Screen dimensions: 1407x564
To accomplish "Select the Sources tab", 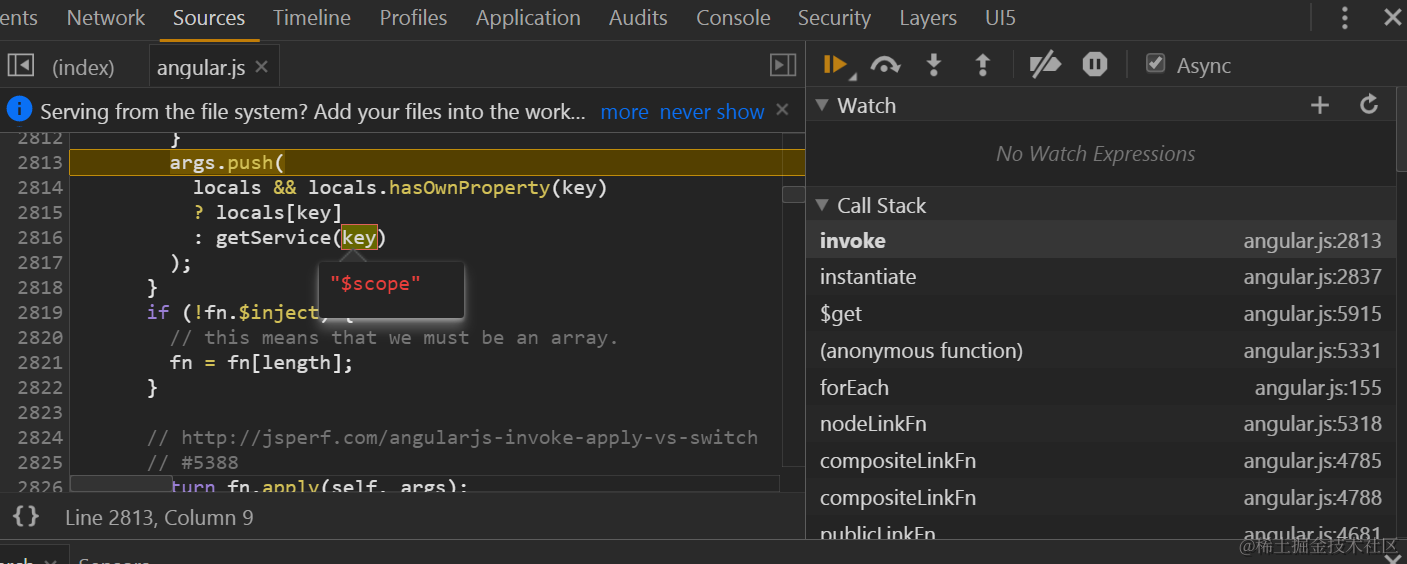I will pyautogui.click(x=209, y=18).
